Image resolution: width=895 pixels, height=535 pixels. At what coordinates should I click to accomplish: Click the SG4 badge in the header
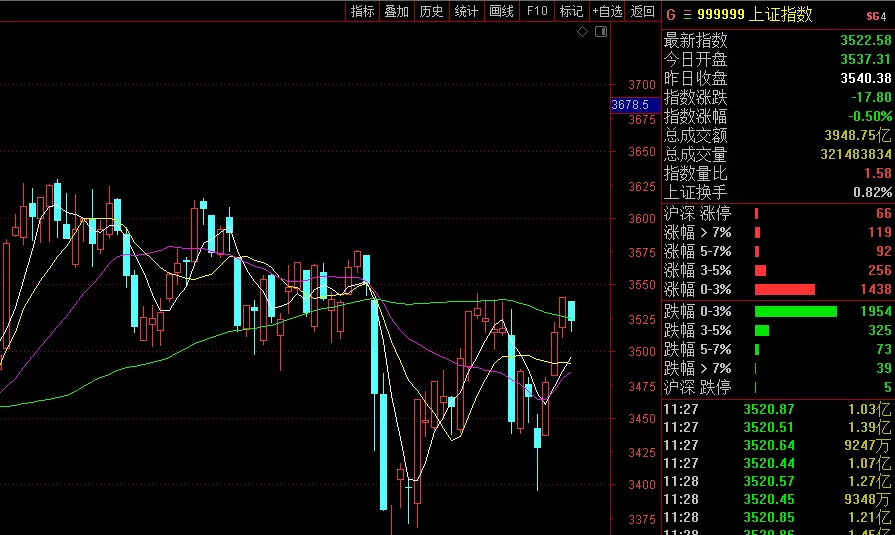[876, 15]
